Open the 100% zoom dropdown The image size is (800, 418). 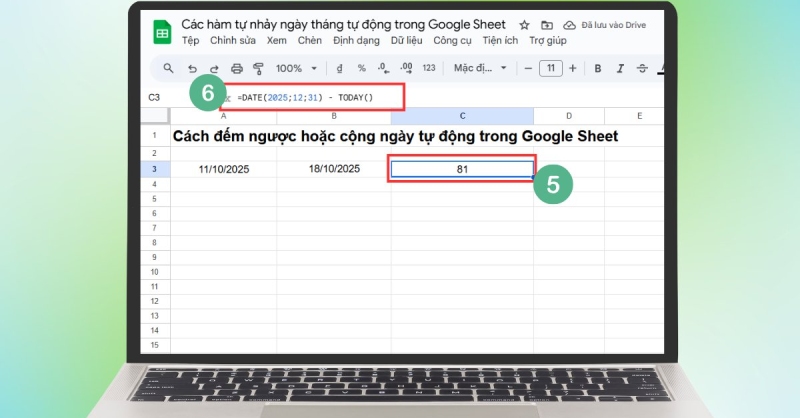(296, 68)
